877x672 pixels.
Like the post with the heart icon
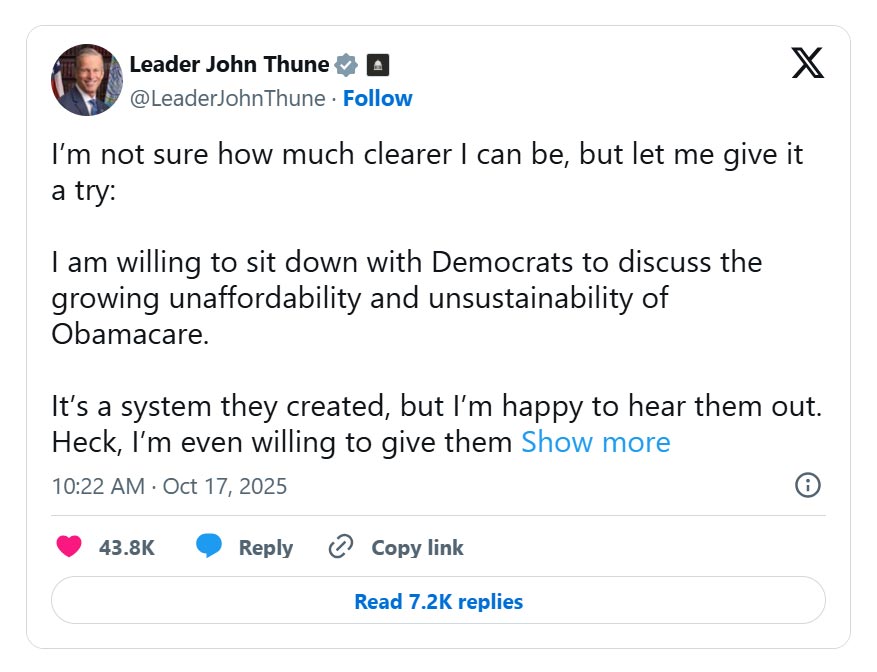[x=69, y=547]
